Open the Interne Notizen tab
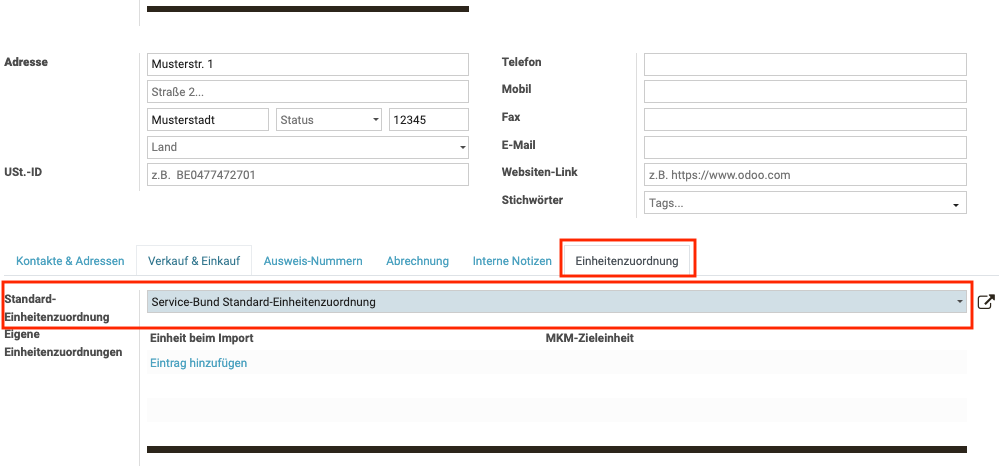This screenshot has width=1002, height=470. pyautogui.click(x=512, y=261)
